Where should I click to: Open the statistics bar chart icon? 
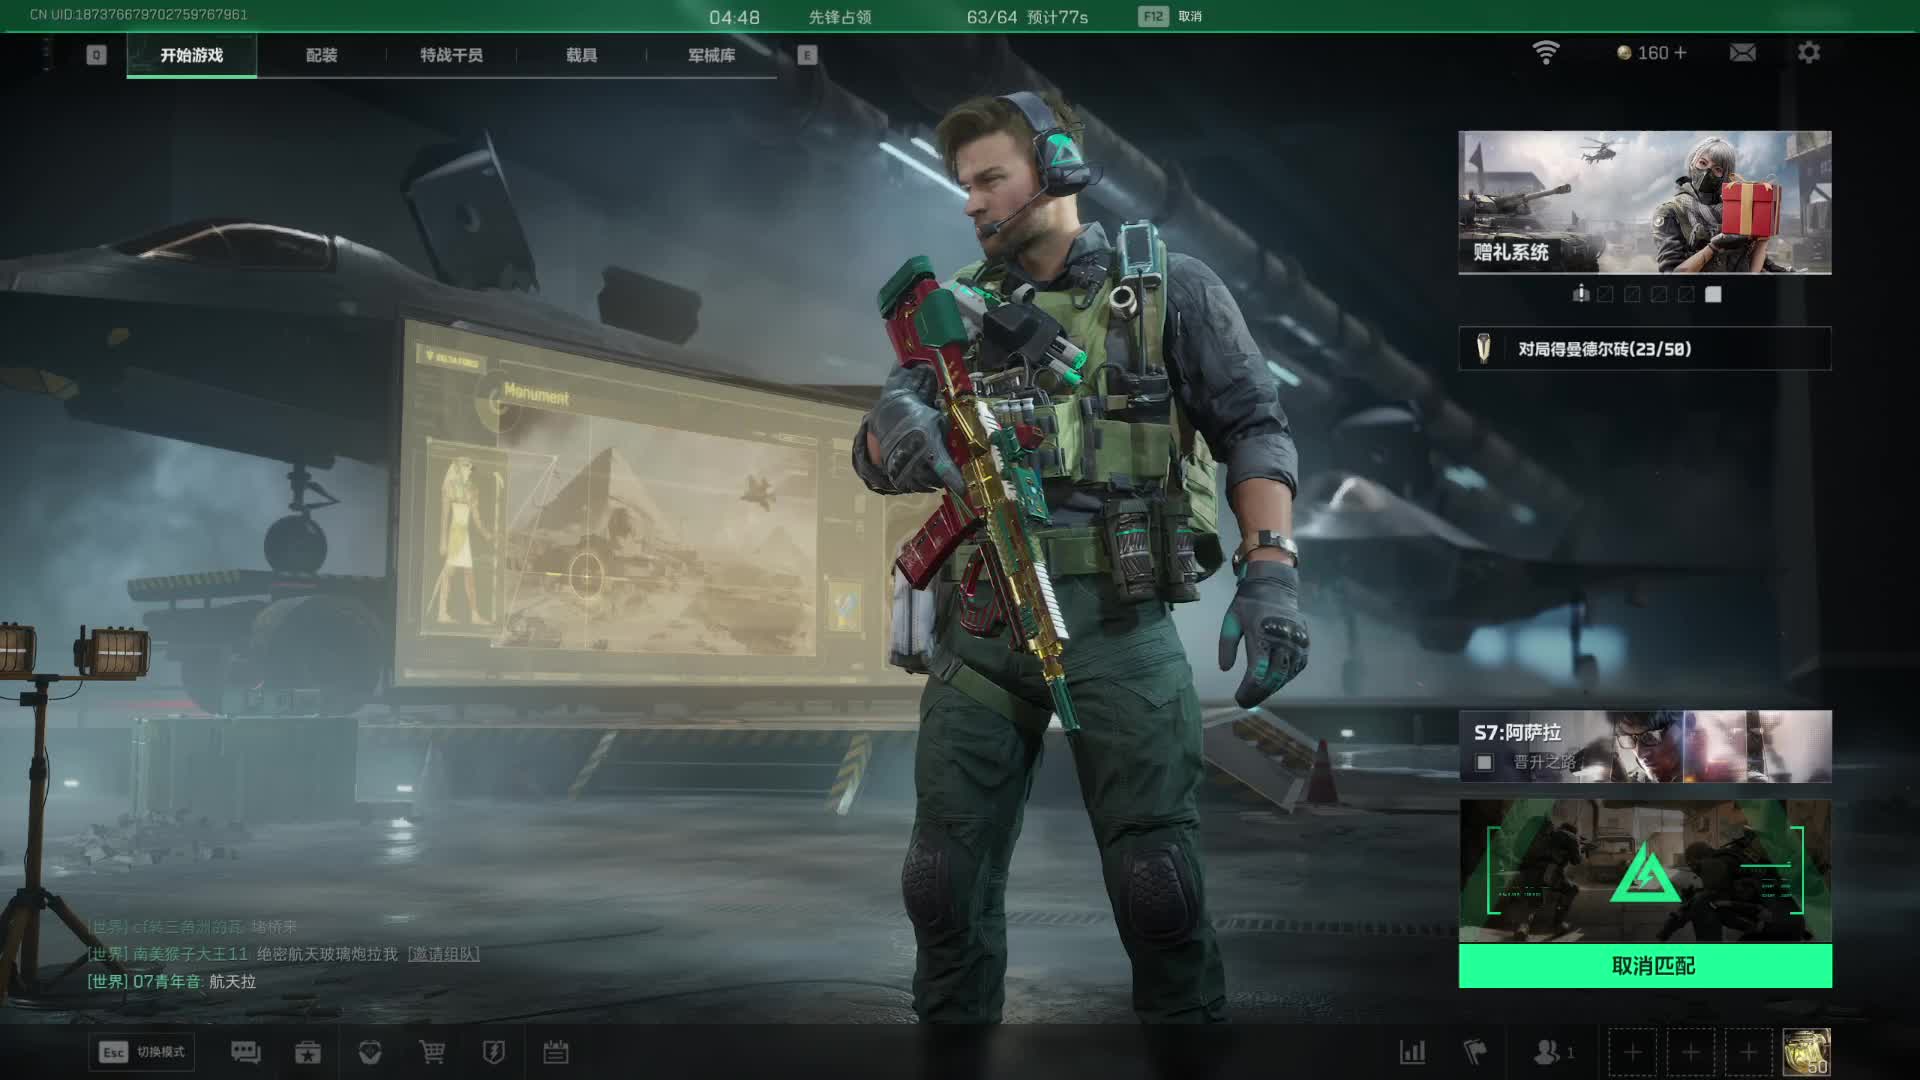tap(1412, 1052)
